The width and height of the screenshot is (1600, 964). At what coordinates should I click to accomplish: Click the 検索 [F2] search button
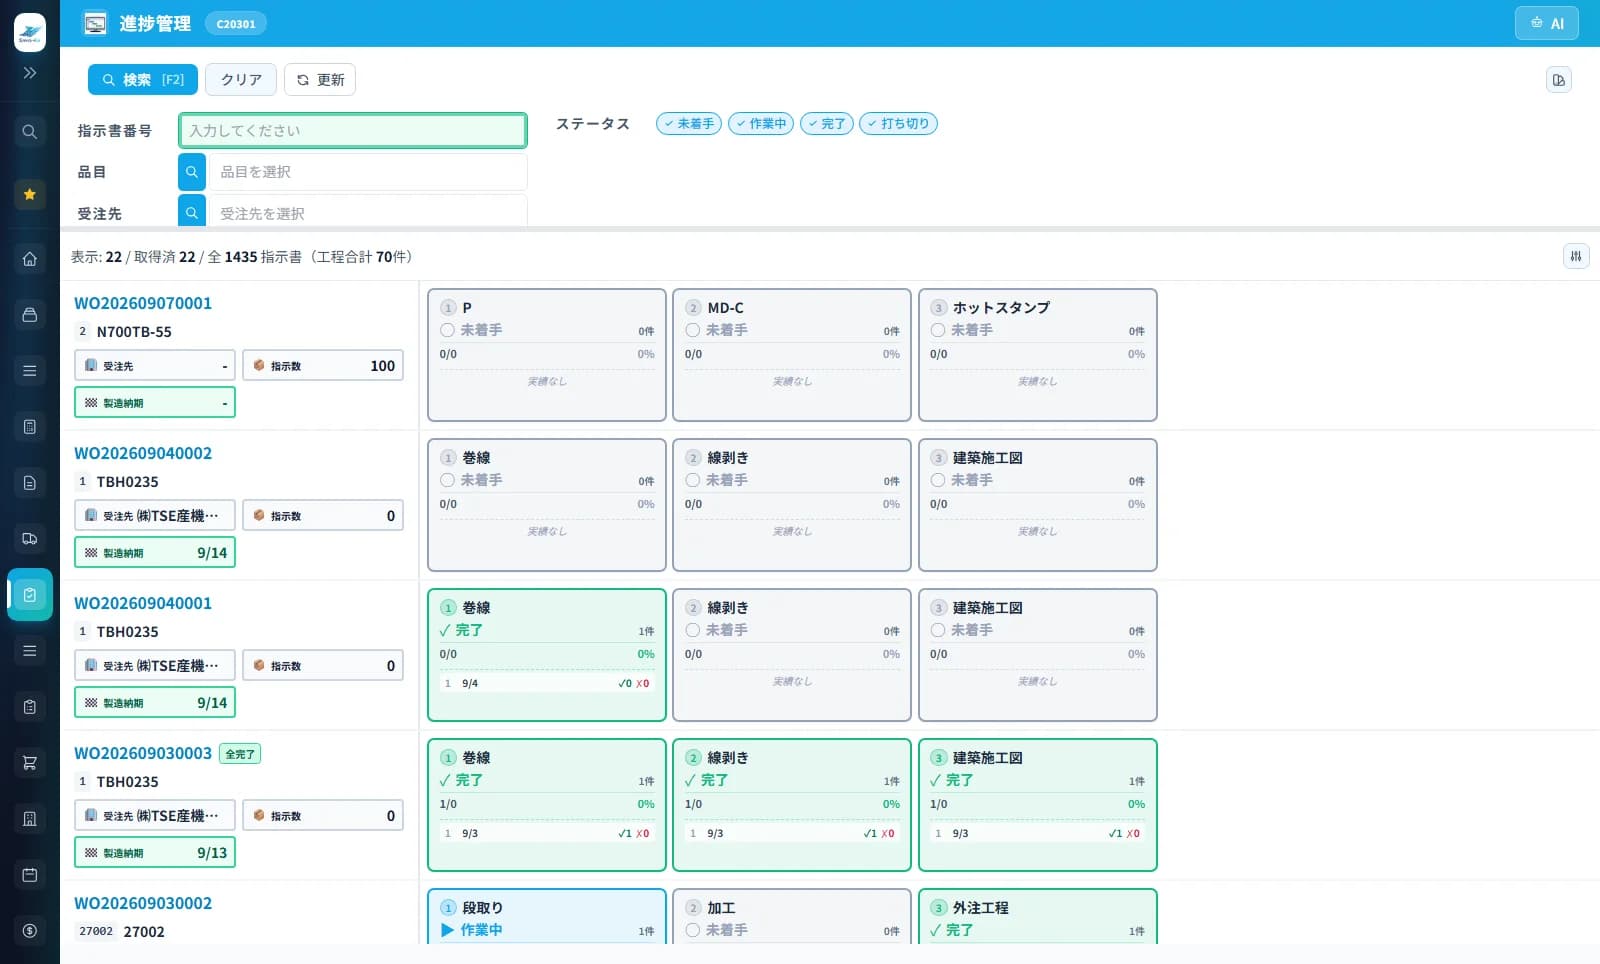pos(143,80)
